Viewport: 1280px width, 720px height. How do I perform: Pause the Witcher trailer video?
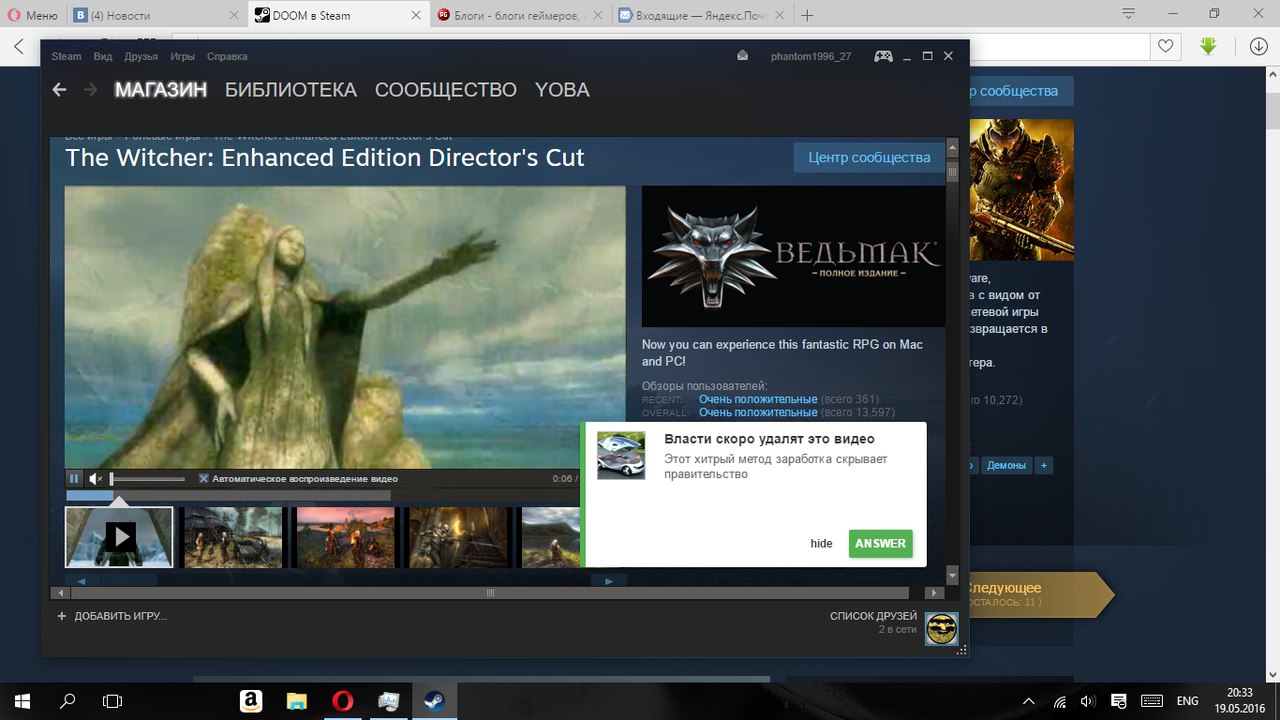coord(74,479)
